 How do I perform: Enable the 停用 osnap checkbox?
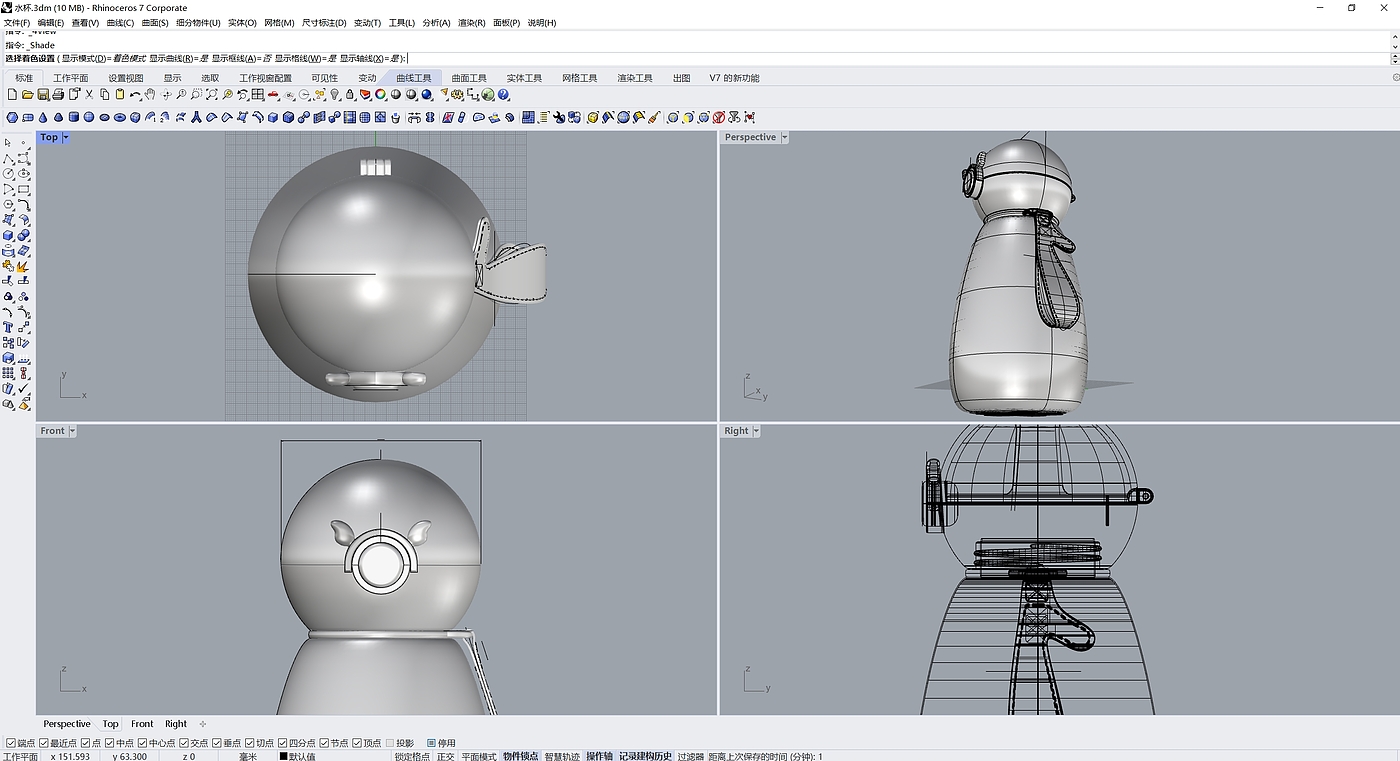[431, 743]
